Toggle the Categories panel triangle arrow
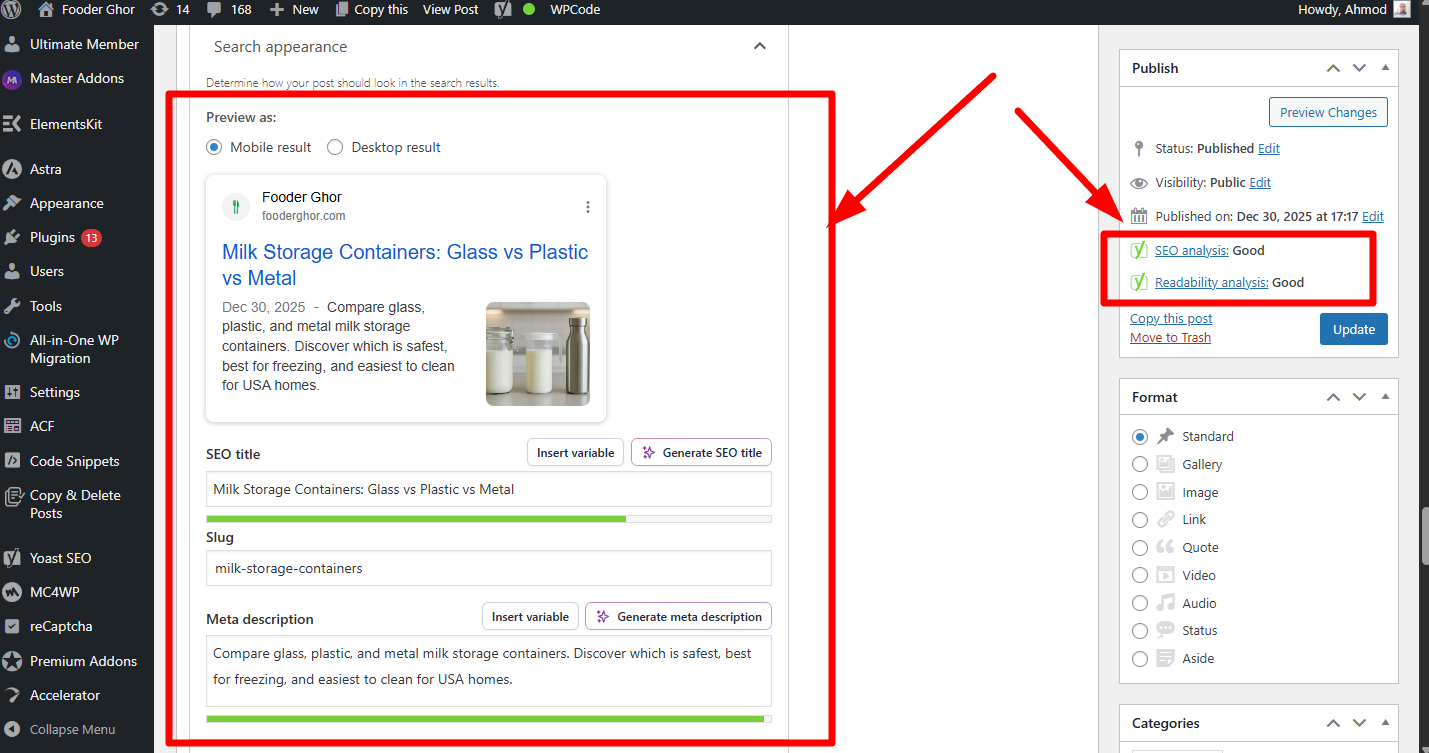The image size is (1429, 753). pos(1385,723)
